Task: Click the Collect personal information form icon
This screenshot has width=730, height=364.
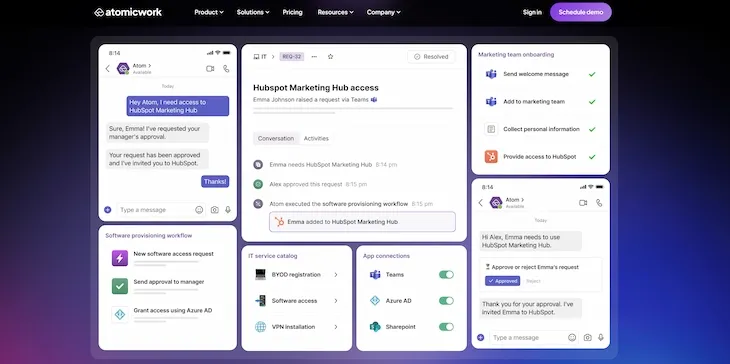Action: 491,129
